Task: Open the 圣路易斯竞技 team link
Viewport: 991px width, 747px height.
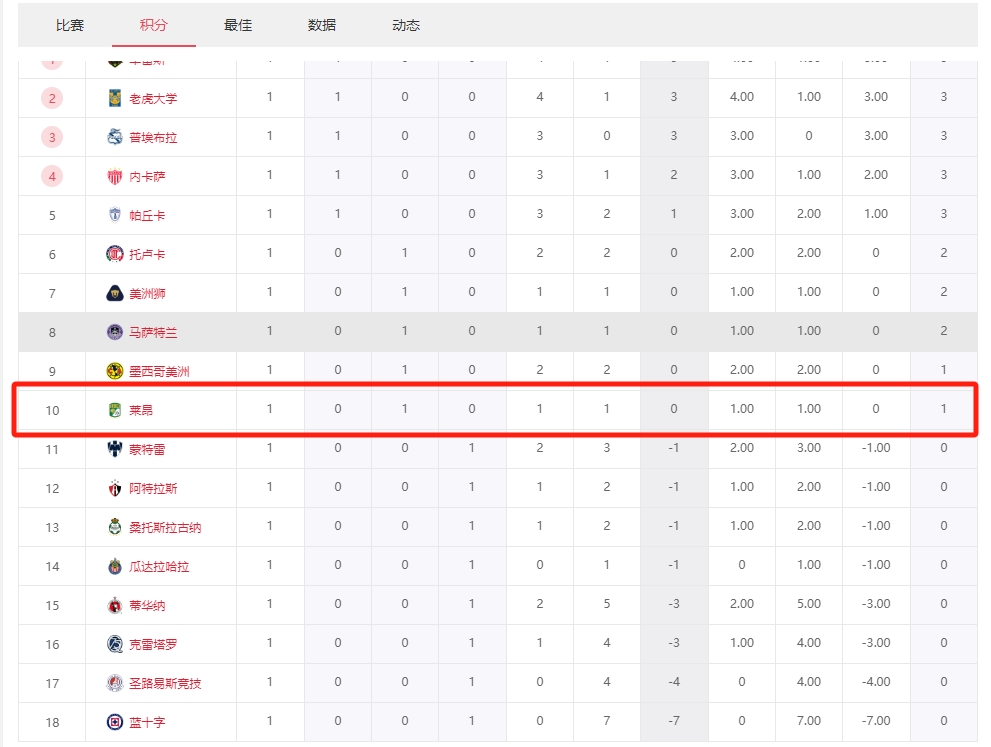Action: click(165, 683)
